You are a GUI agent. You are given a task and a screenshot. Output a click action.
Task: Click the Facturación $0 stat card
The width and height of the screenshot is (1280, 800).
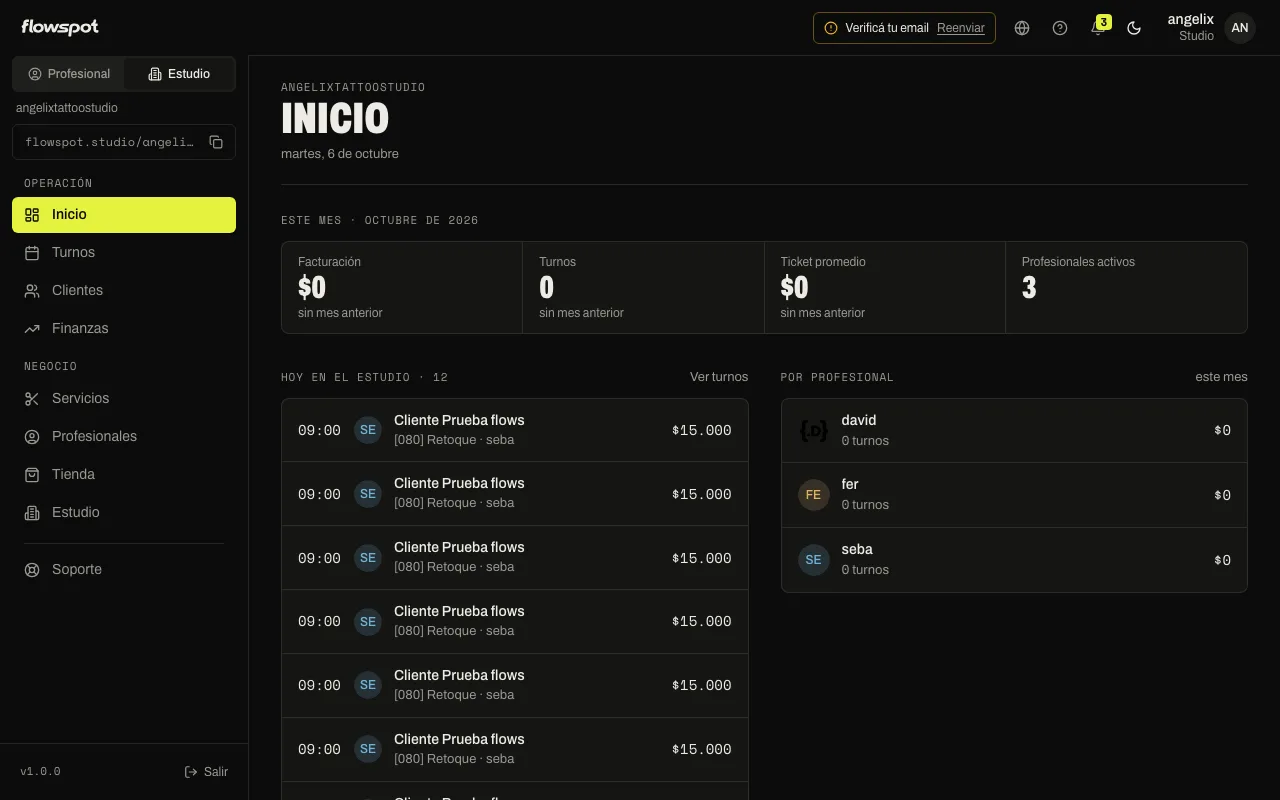click(x=402, y=287)
